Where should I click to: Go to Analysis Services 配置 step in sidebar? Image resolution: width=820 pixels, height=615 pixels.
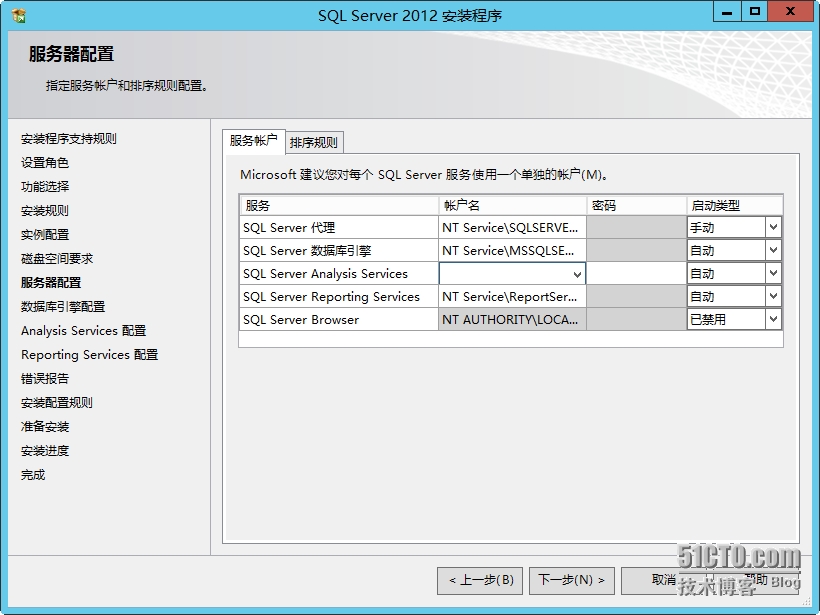(x=83, y=331)
